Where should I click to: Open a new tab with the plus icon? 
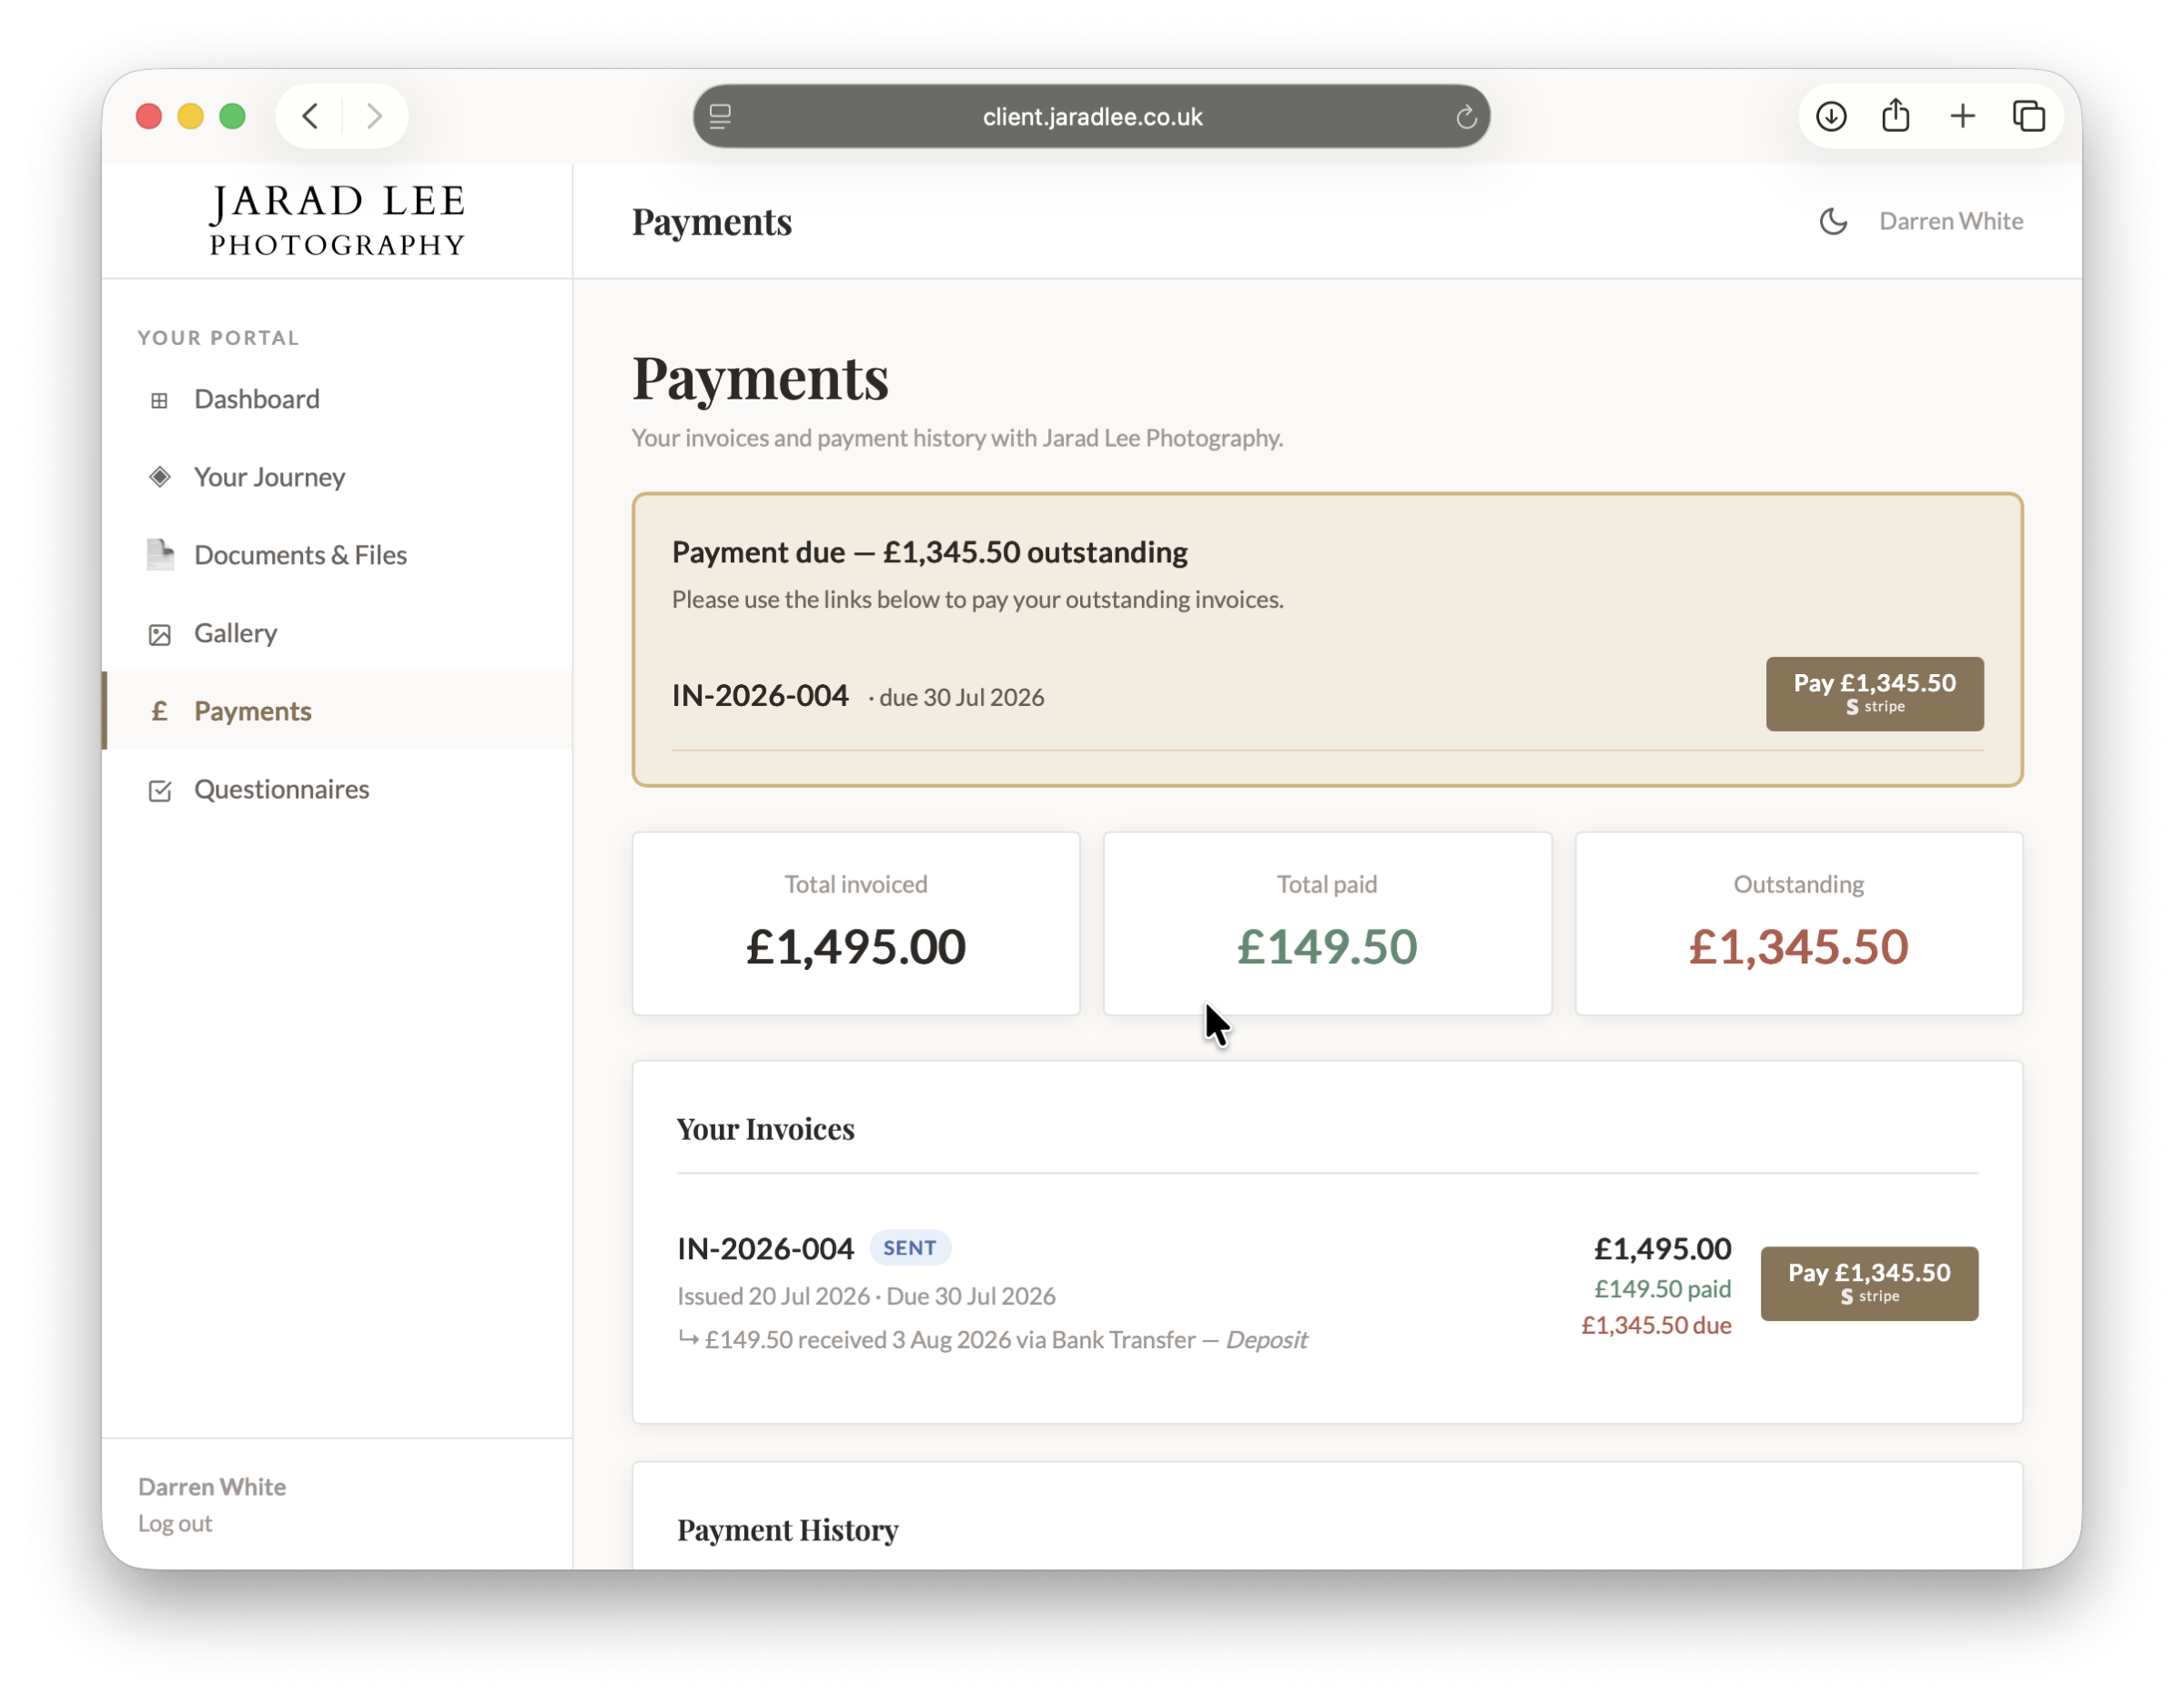pos(1962,116)
